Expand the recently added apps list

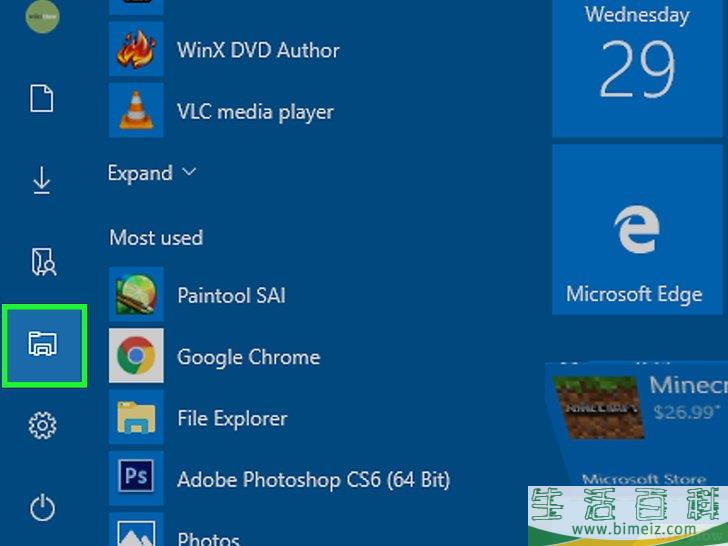pyautogui.click(x=152, y=173)
